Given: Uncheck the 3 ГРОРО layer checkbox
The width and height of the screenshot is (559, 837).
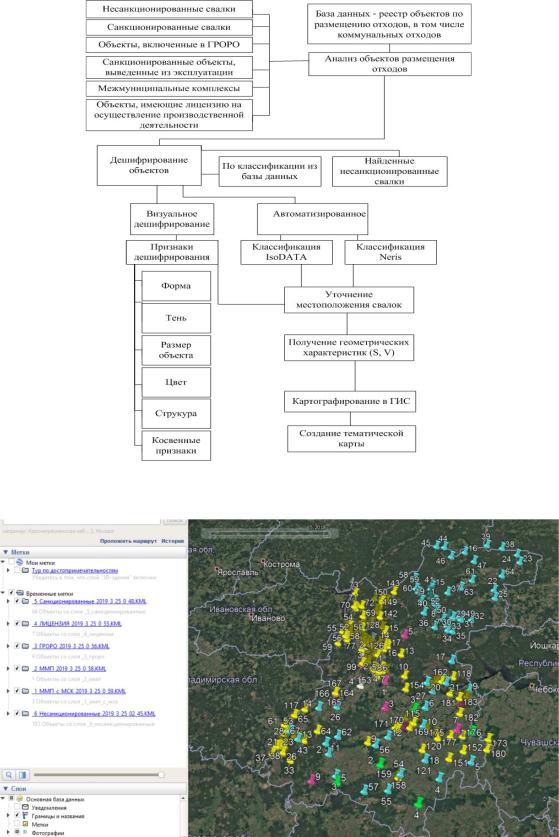Looking at the screenshot, I should (x=17, y=646).
